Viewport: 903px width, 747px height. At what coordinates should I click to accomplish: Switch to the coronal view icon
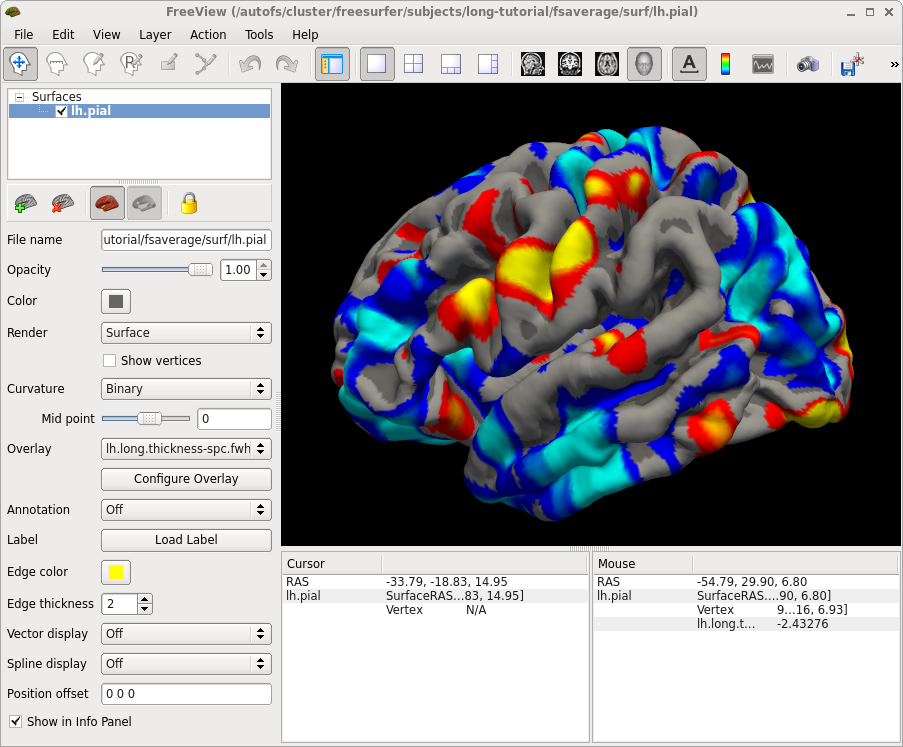coord(570,64)
